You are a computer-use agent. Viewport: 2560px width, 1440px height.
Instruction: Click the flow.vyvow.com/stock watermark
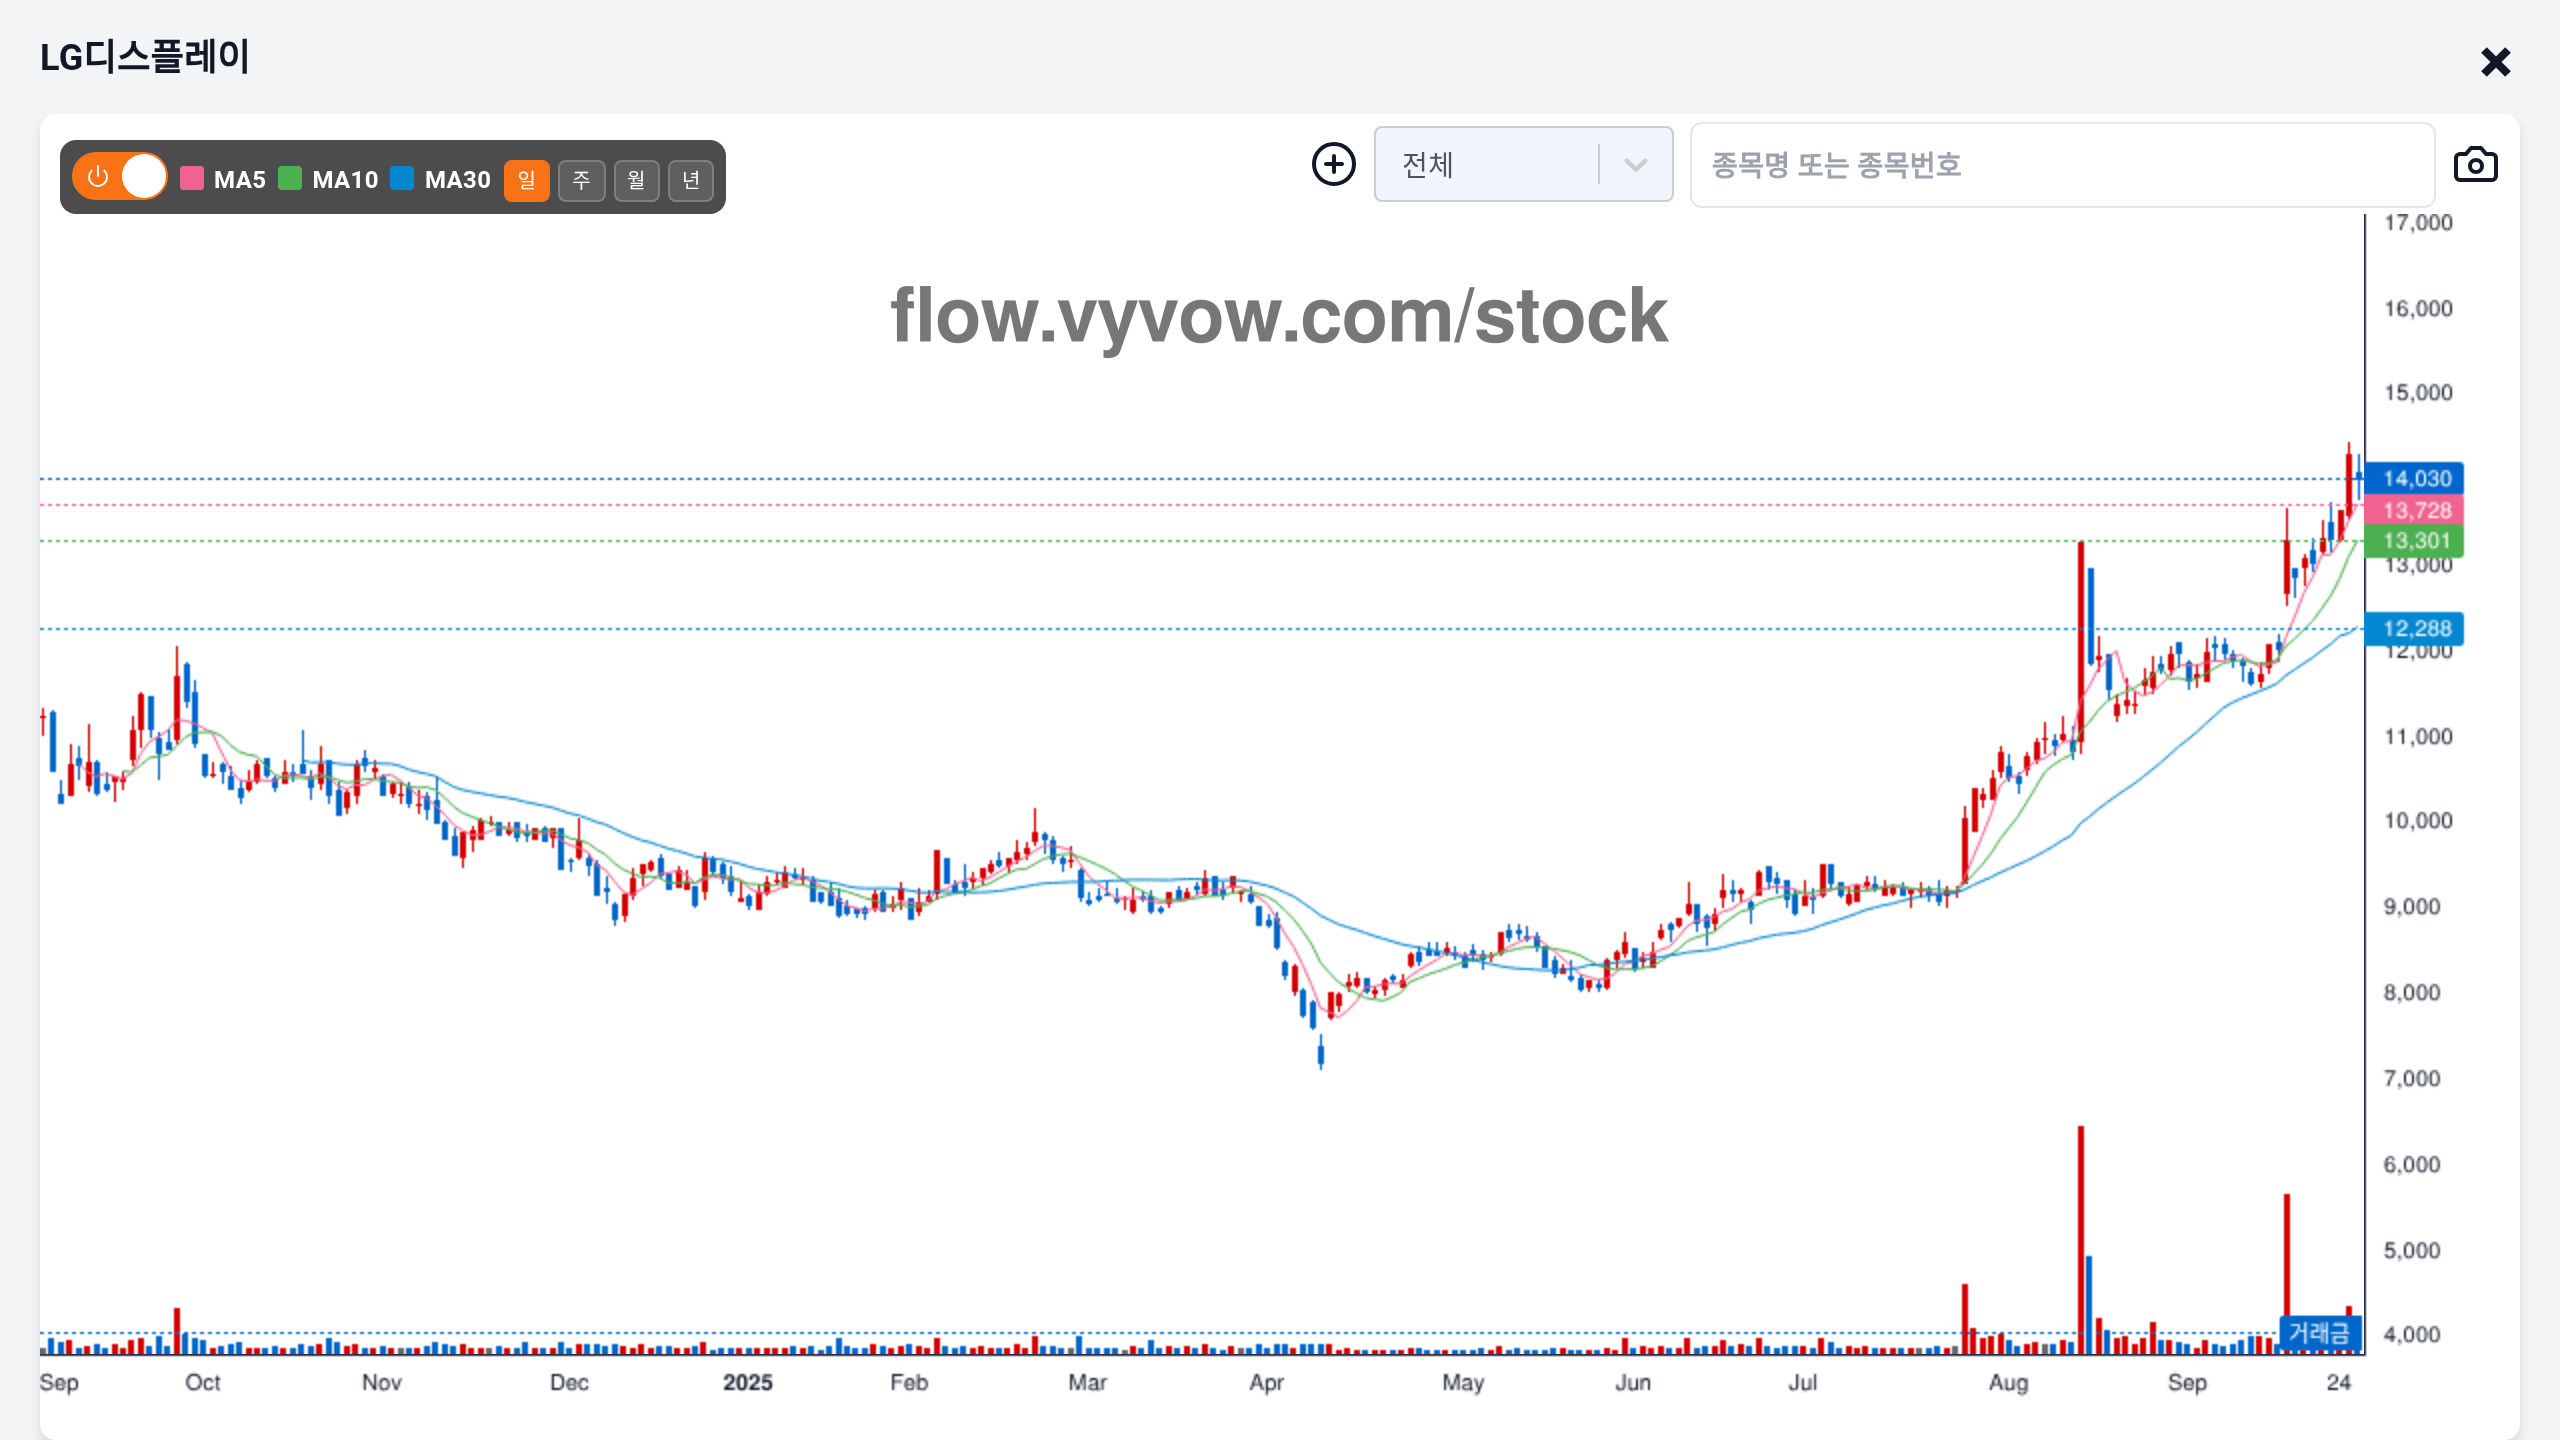[x=1279, y=316]
